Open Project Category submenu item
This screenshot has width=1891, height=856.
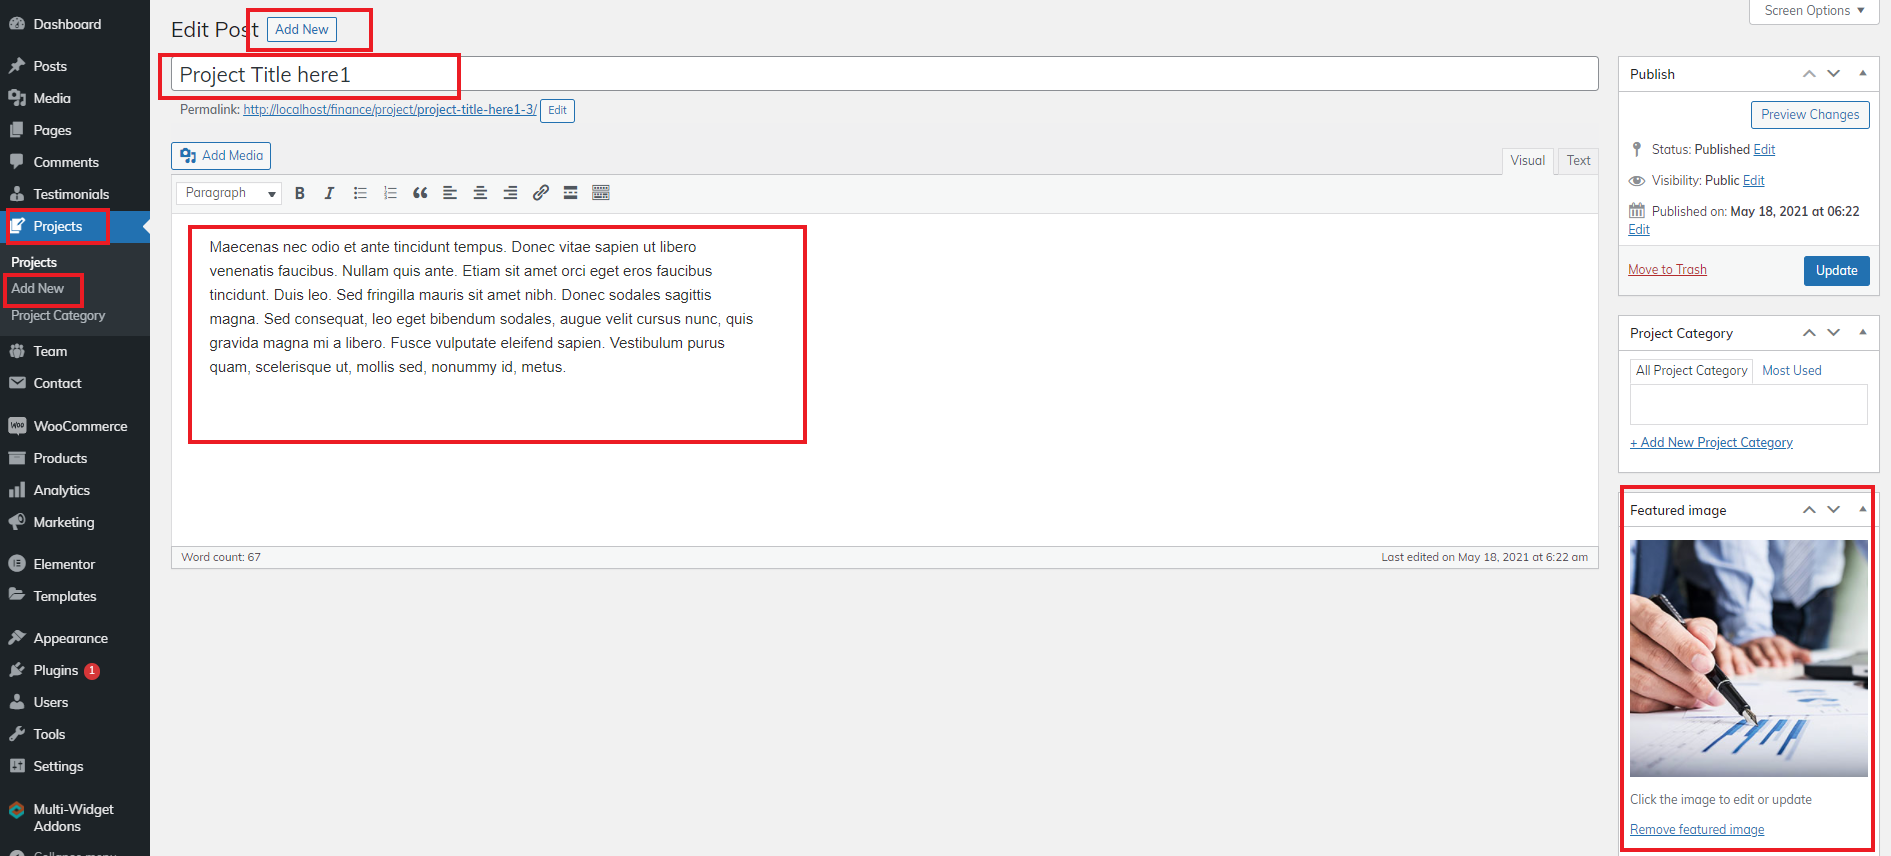pyautogui.click(x=58, y=316)
